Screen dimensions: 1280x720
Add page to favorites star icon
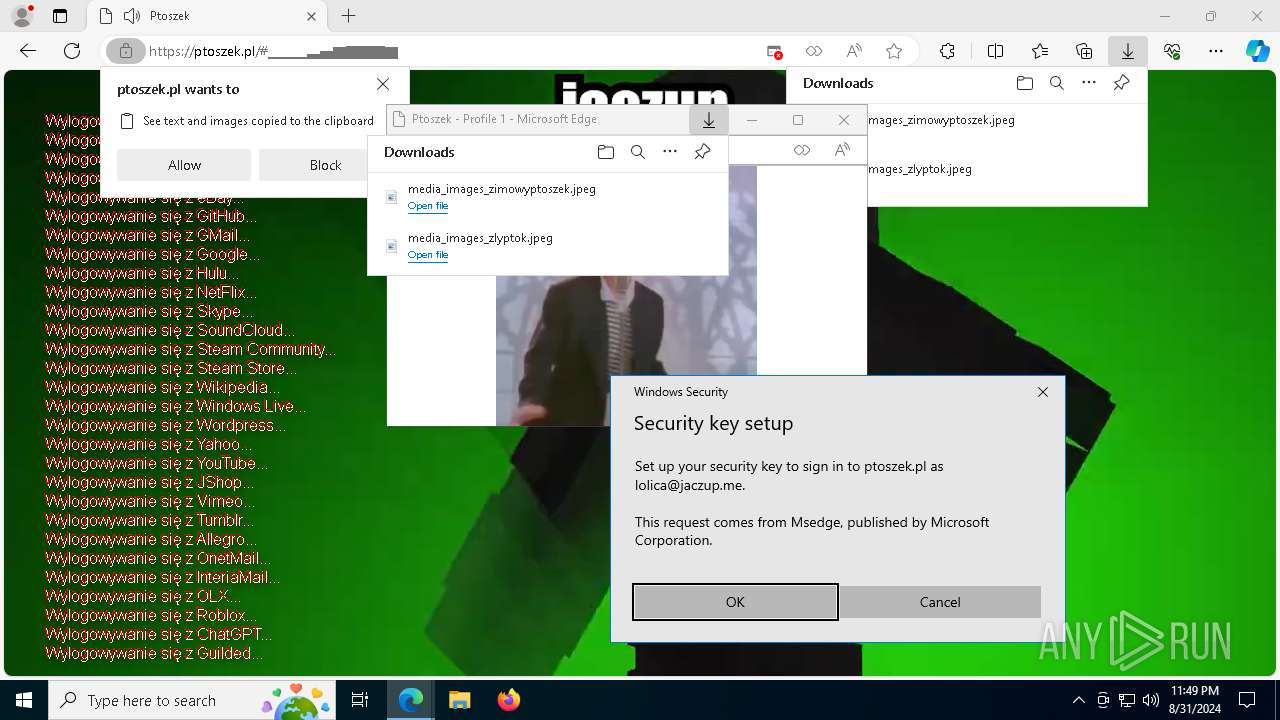point(894,51)
